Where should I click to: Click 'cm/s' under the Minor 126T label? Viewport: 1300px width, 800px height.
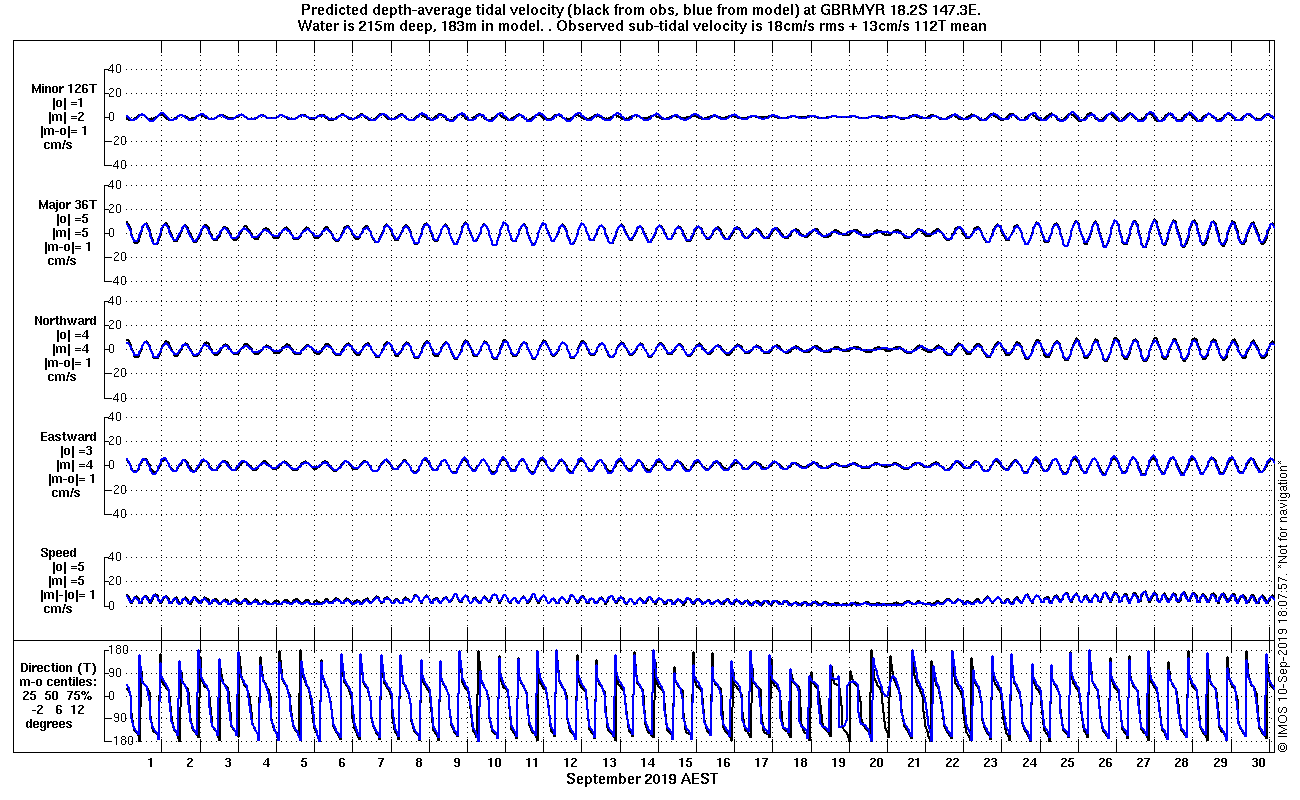coord(56,144)
